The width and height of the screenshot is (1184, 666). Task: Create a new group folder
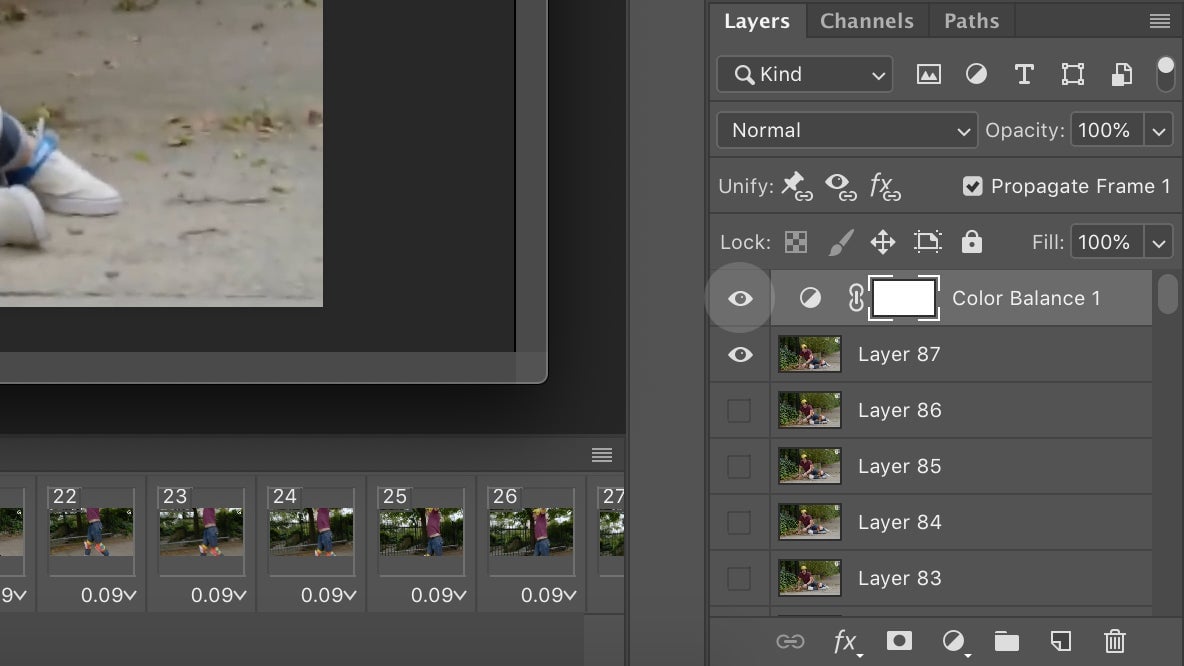(1006, 641)
